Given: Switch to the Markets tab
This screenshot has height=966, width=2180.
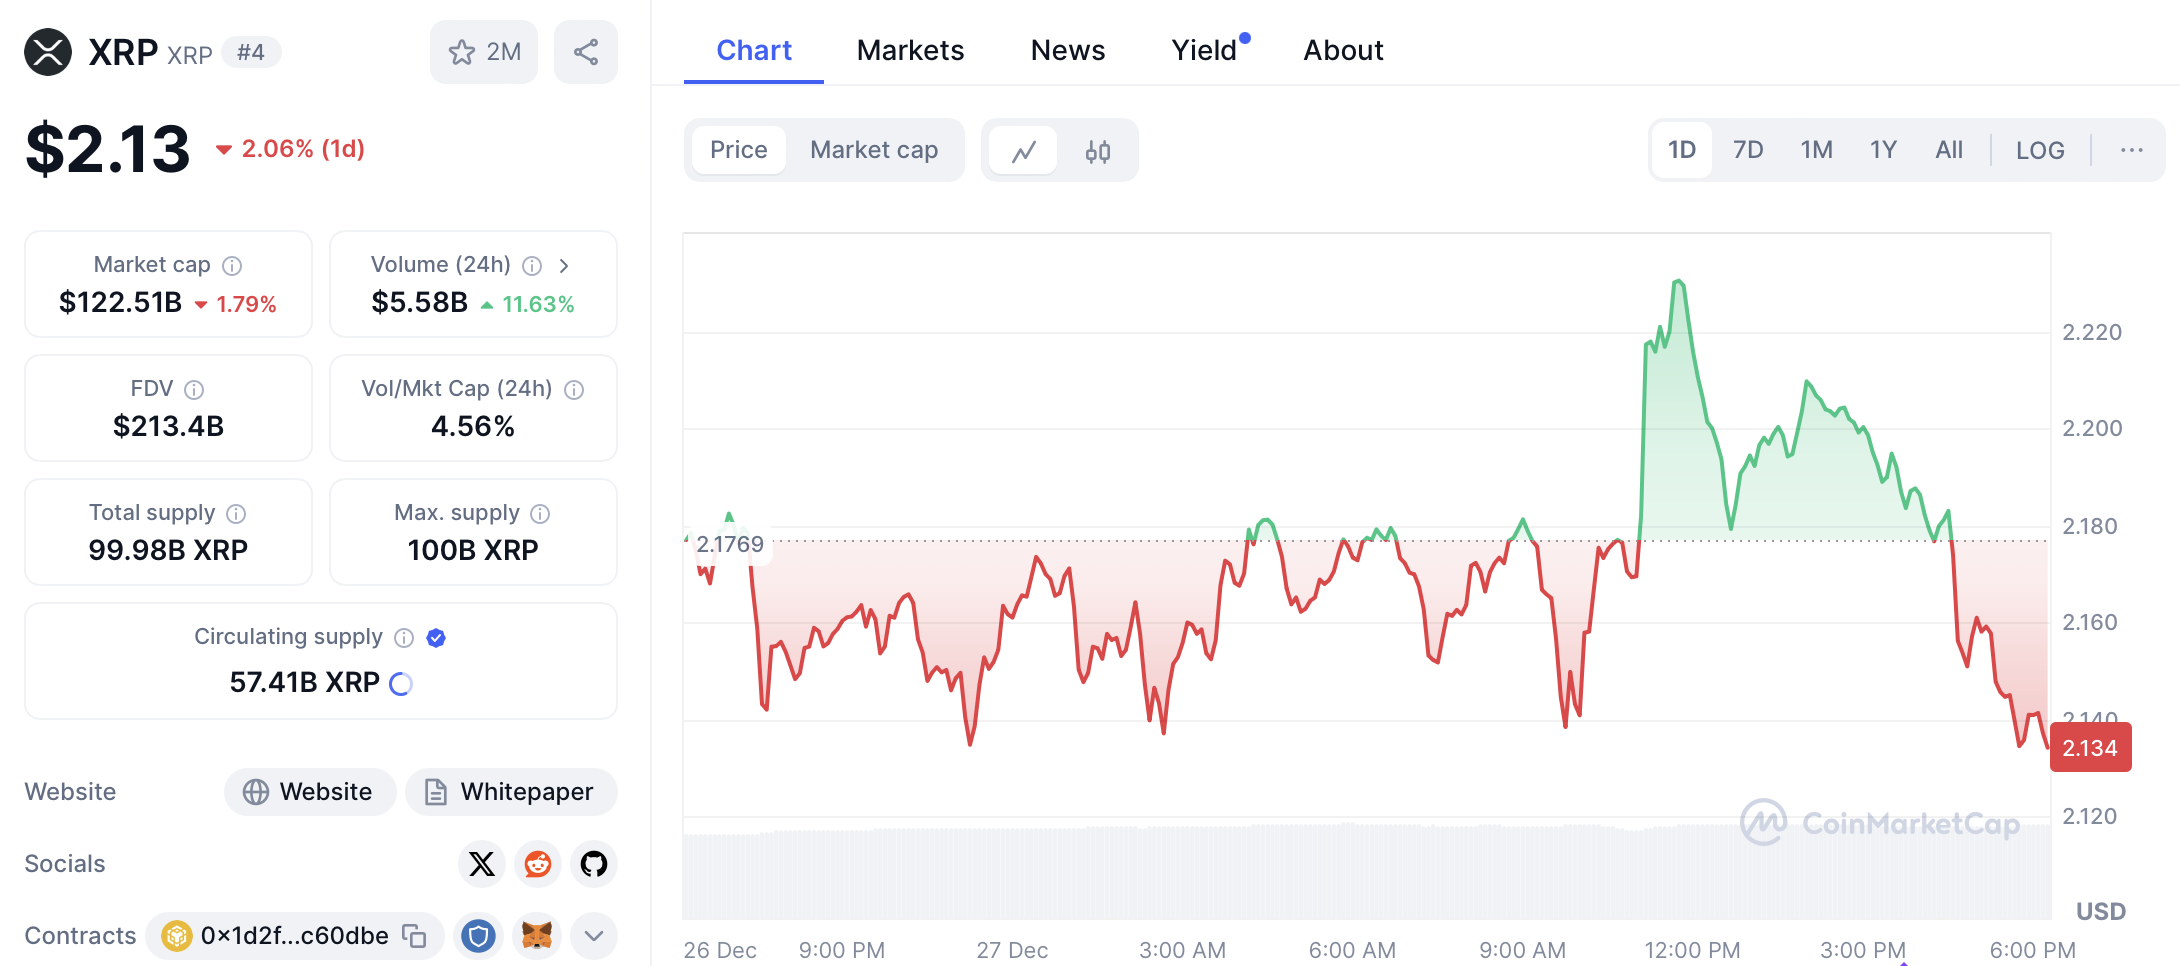Looking at the screenshot, I should pyautogui.click(x=910, y=50).
